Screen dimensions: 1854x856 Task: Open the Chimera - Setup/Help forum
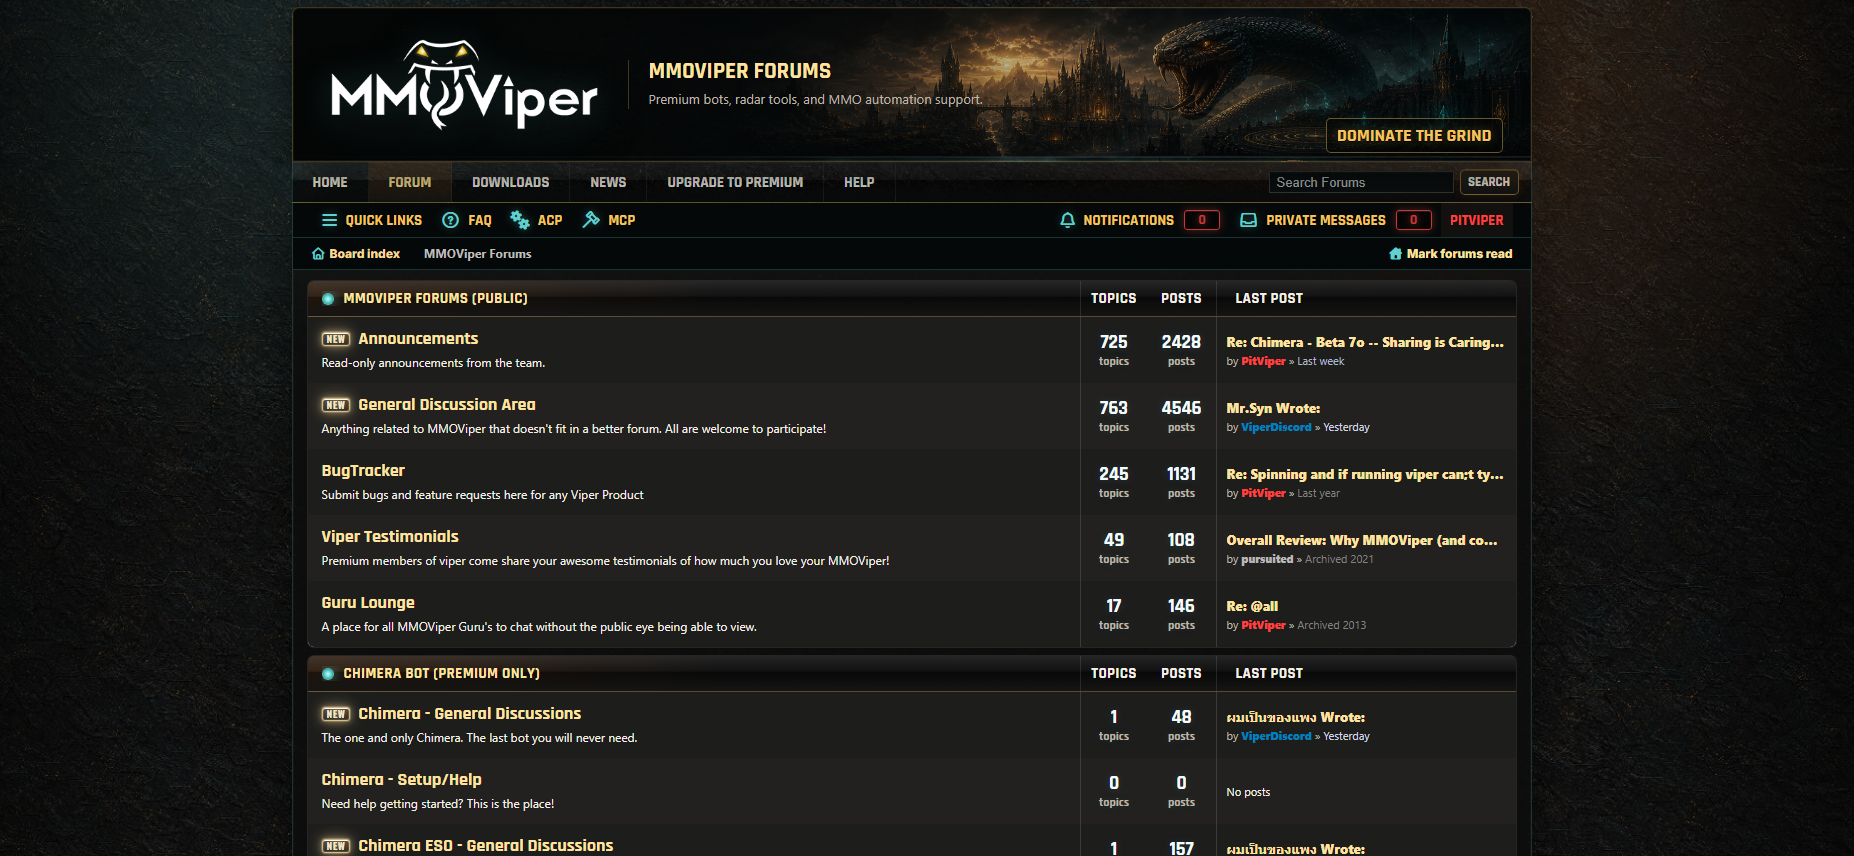tap(401, 780)
